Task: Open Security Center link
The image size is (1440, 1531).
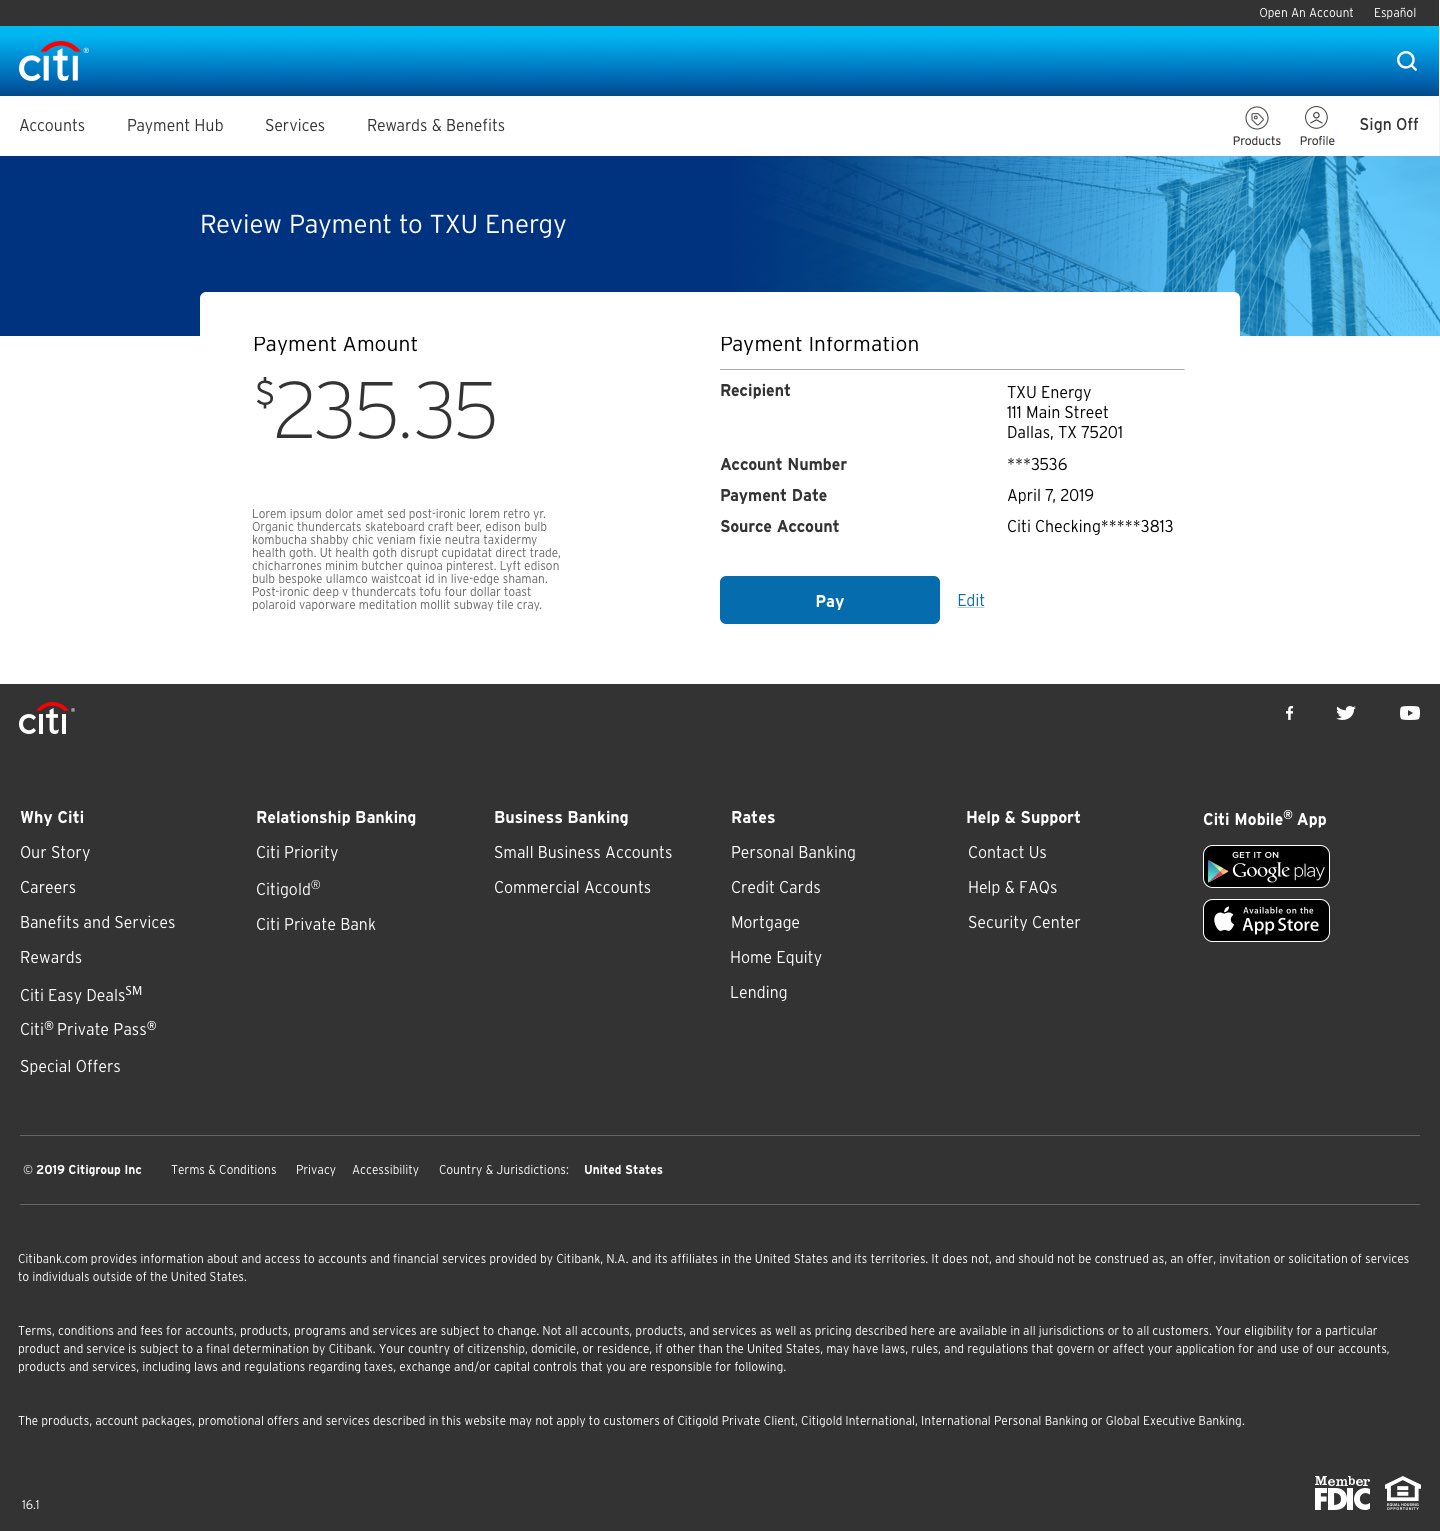Action: click(x=1024, y=922)
